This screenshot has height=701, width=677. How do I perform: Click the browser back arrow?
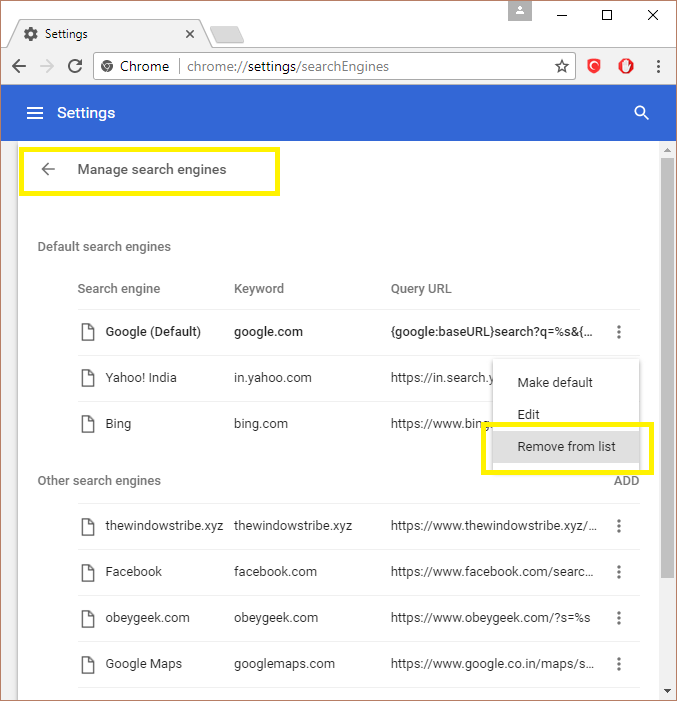tap(19, 66)
